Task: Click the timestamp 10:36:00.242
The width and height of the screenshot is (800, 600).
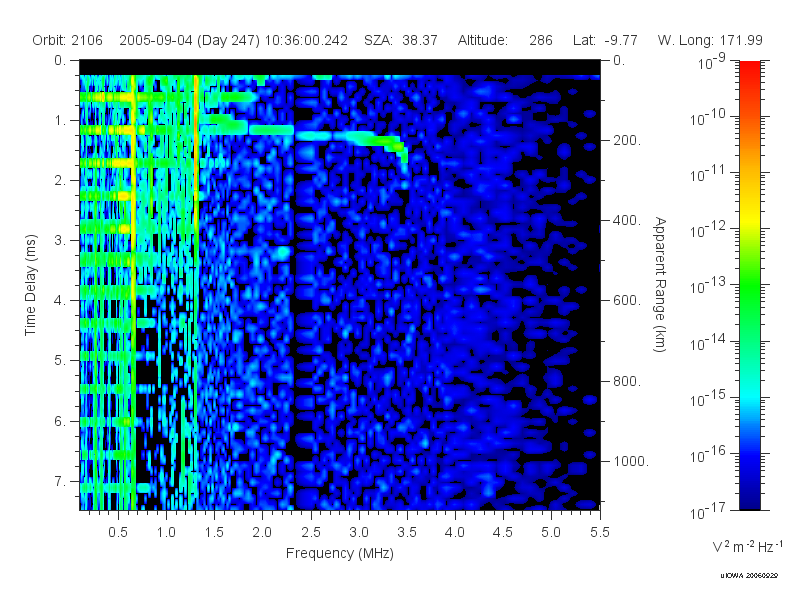Action: [306, 40]
